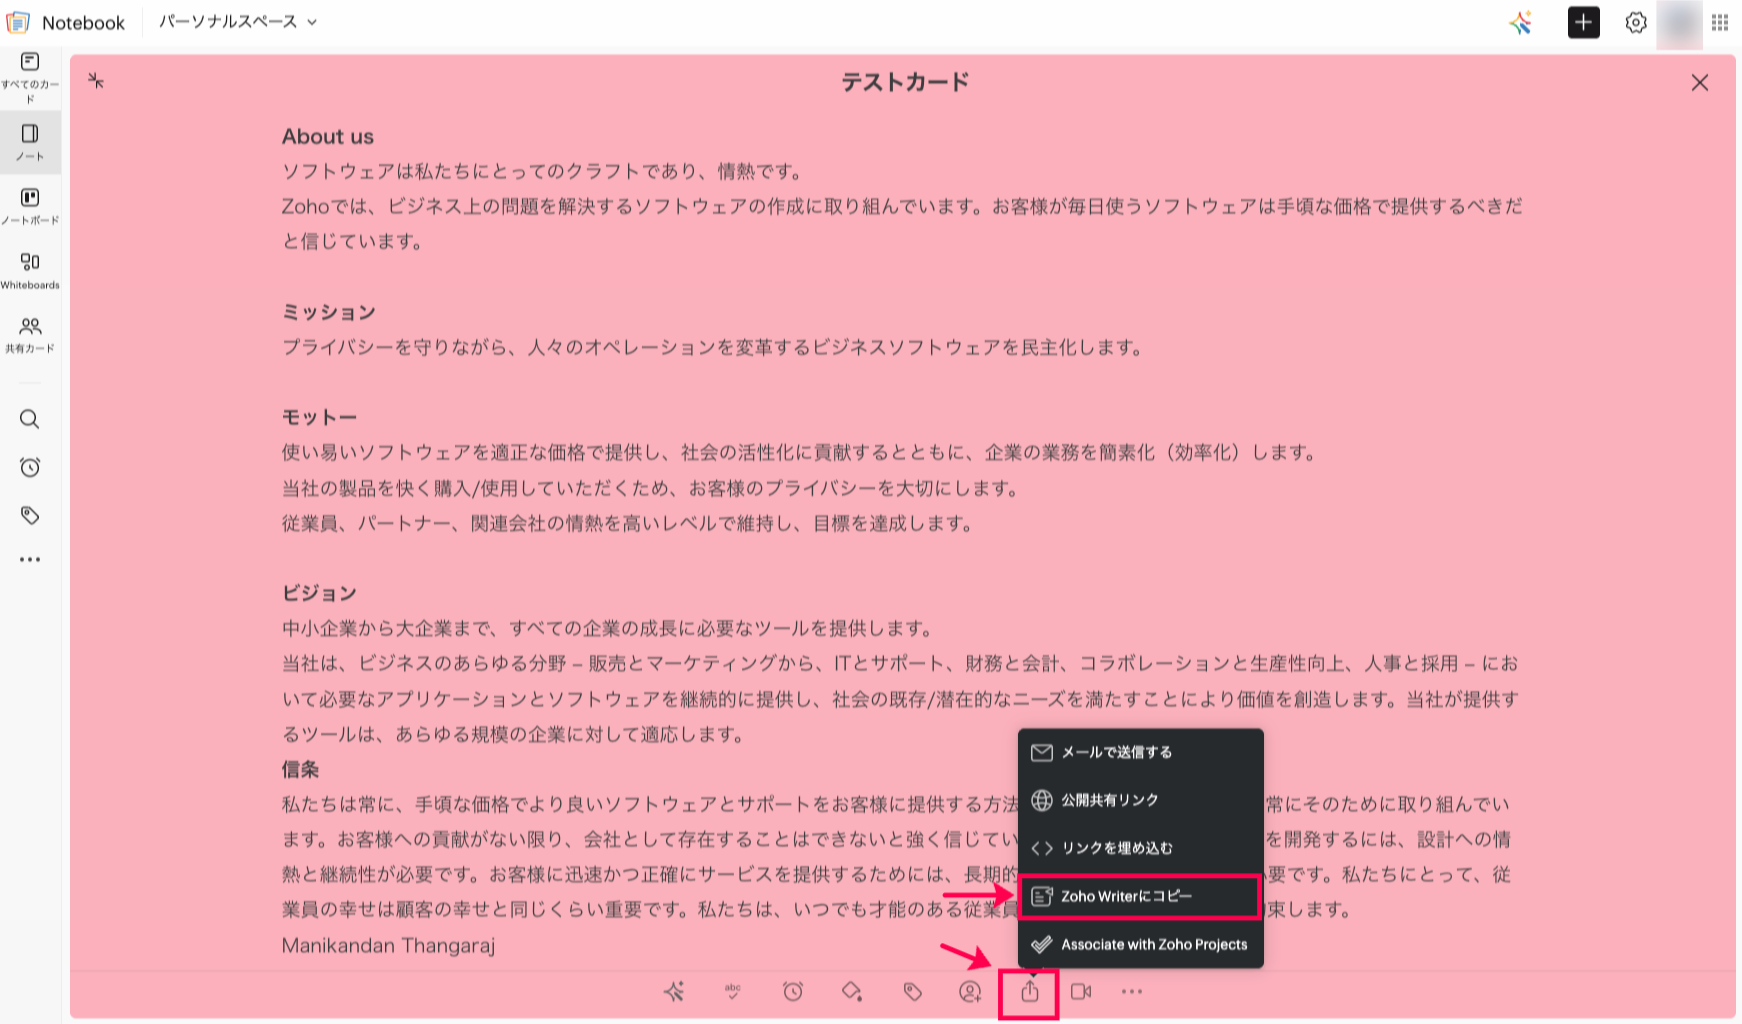Click the black plus create button

(1583, 22)
